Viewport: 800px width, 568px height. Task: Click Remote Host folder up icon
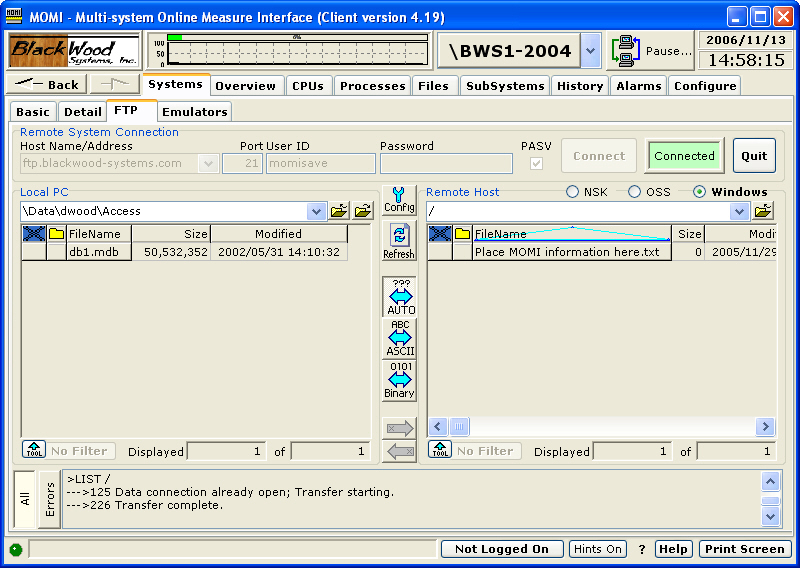pos(763,211)
